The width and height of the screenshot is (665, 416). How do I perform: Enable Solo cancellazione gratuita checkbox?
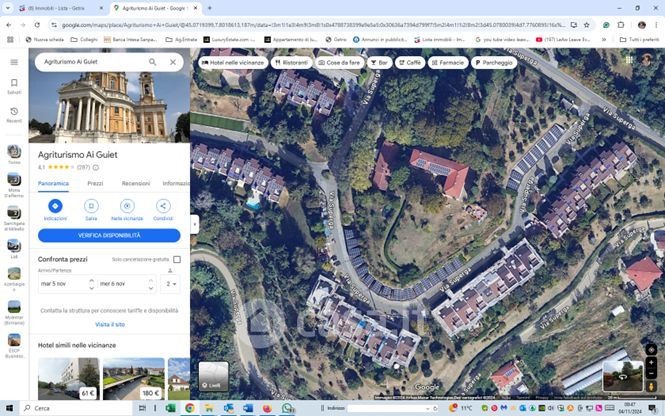(177, 259)
